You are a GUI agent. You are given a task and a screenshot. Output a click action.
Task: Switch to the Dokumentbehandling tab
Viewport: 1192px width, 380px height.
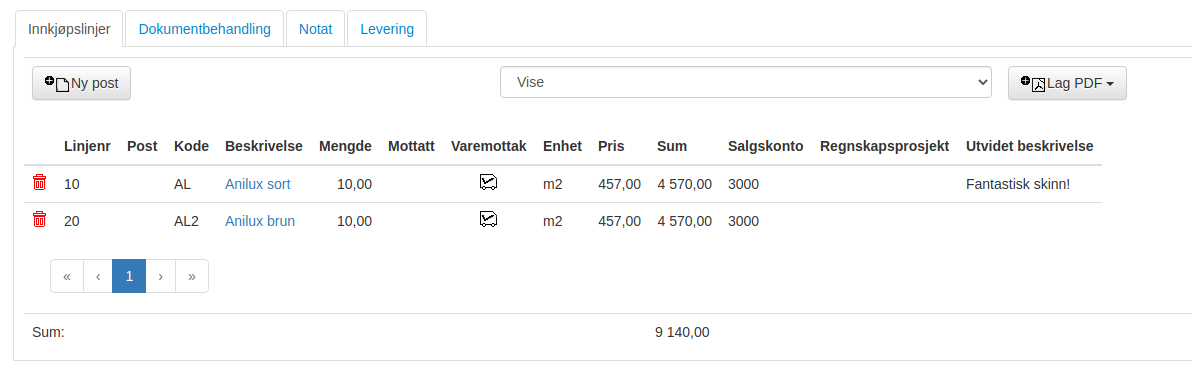[204, 29]
